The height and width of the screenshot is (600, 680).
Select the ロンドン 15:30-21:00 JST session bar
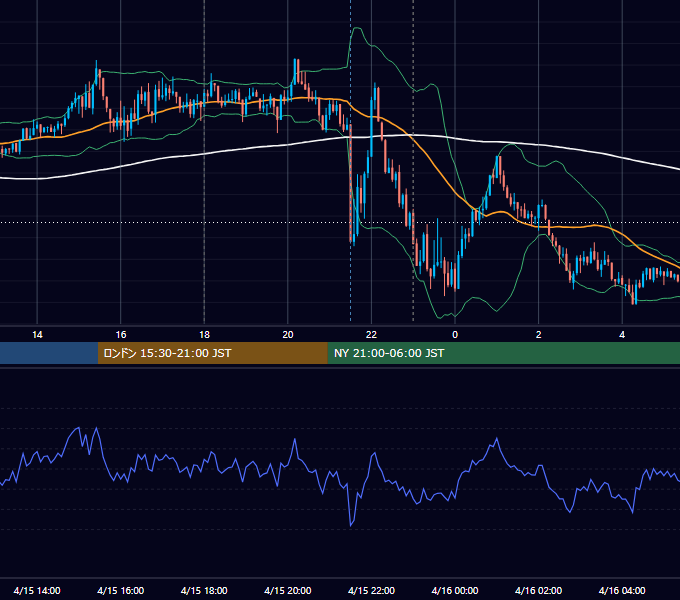[x=212, y=353]
